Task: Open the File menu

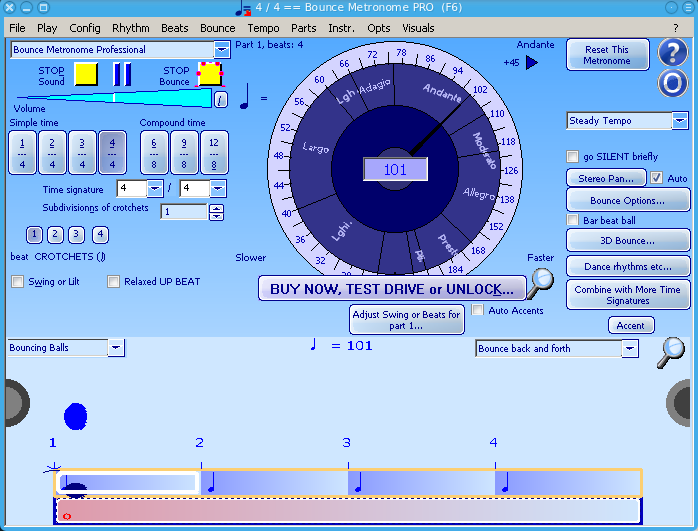Action: [17, 28]
